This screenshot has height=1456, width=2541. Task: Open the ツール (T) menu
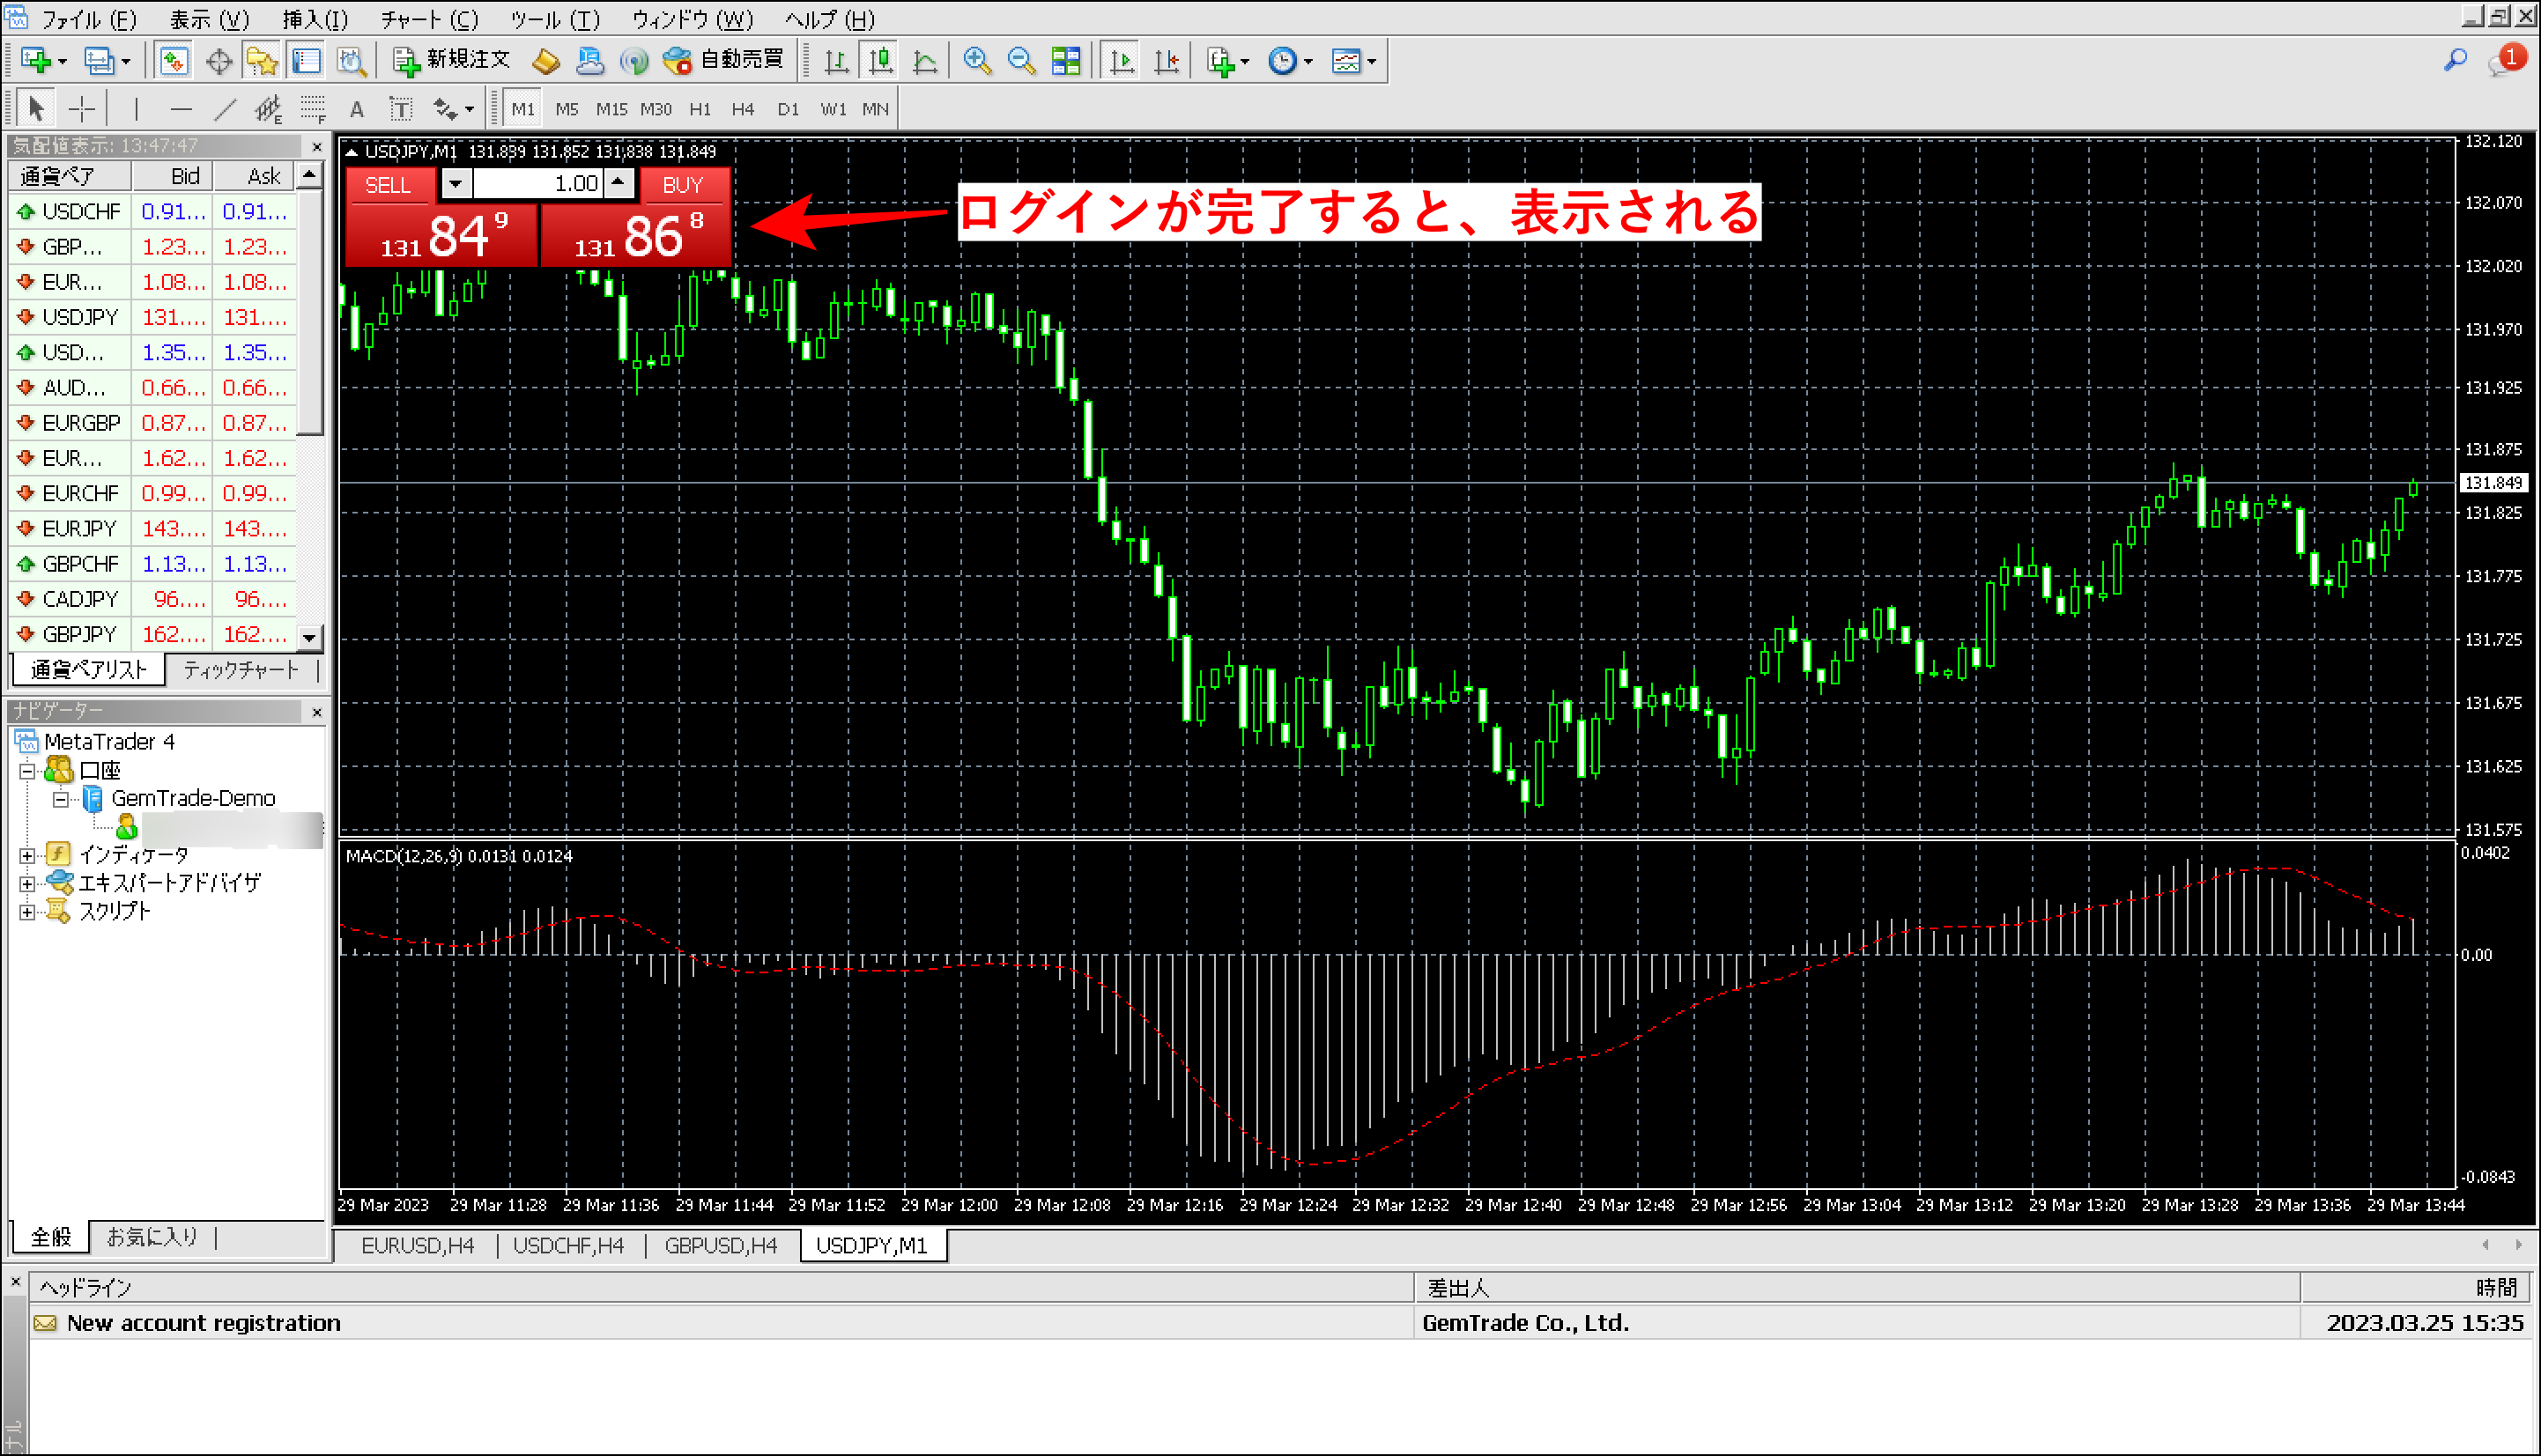555,19
